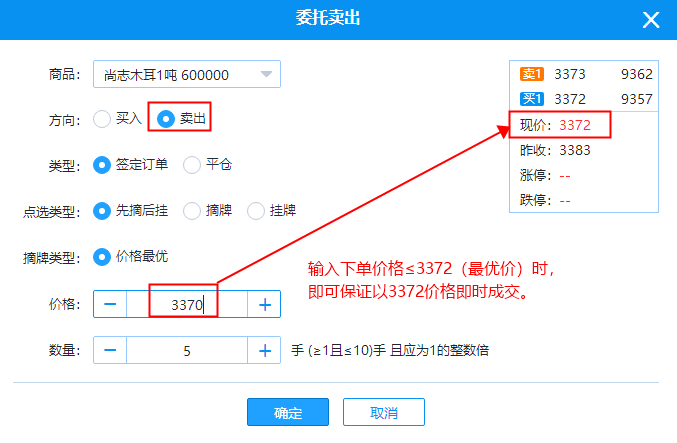This screenshot has height=443, width=677.
Task: Select the 摘牌 radio option
Action: point(192,211)
